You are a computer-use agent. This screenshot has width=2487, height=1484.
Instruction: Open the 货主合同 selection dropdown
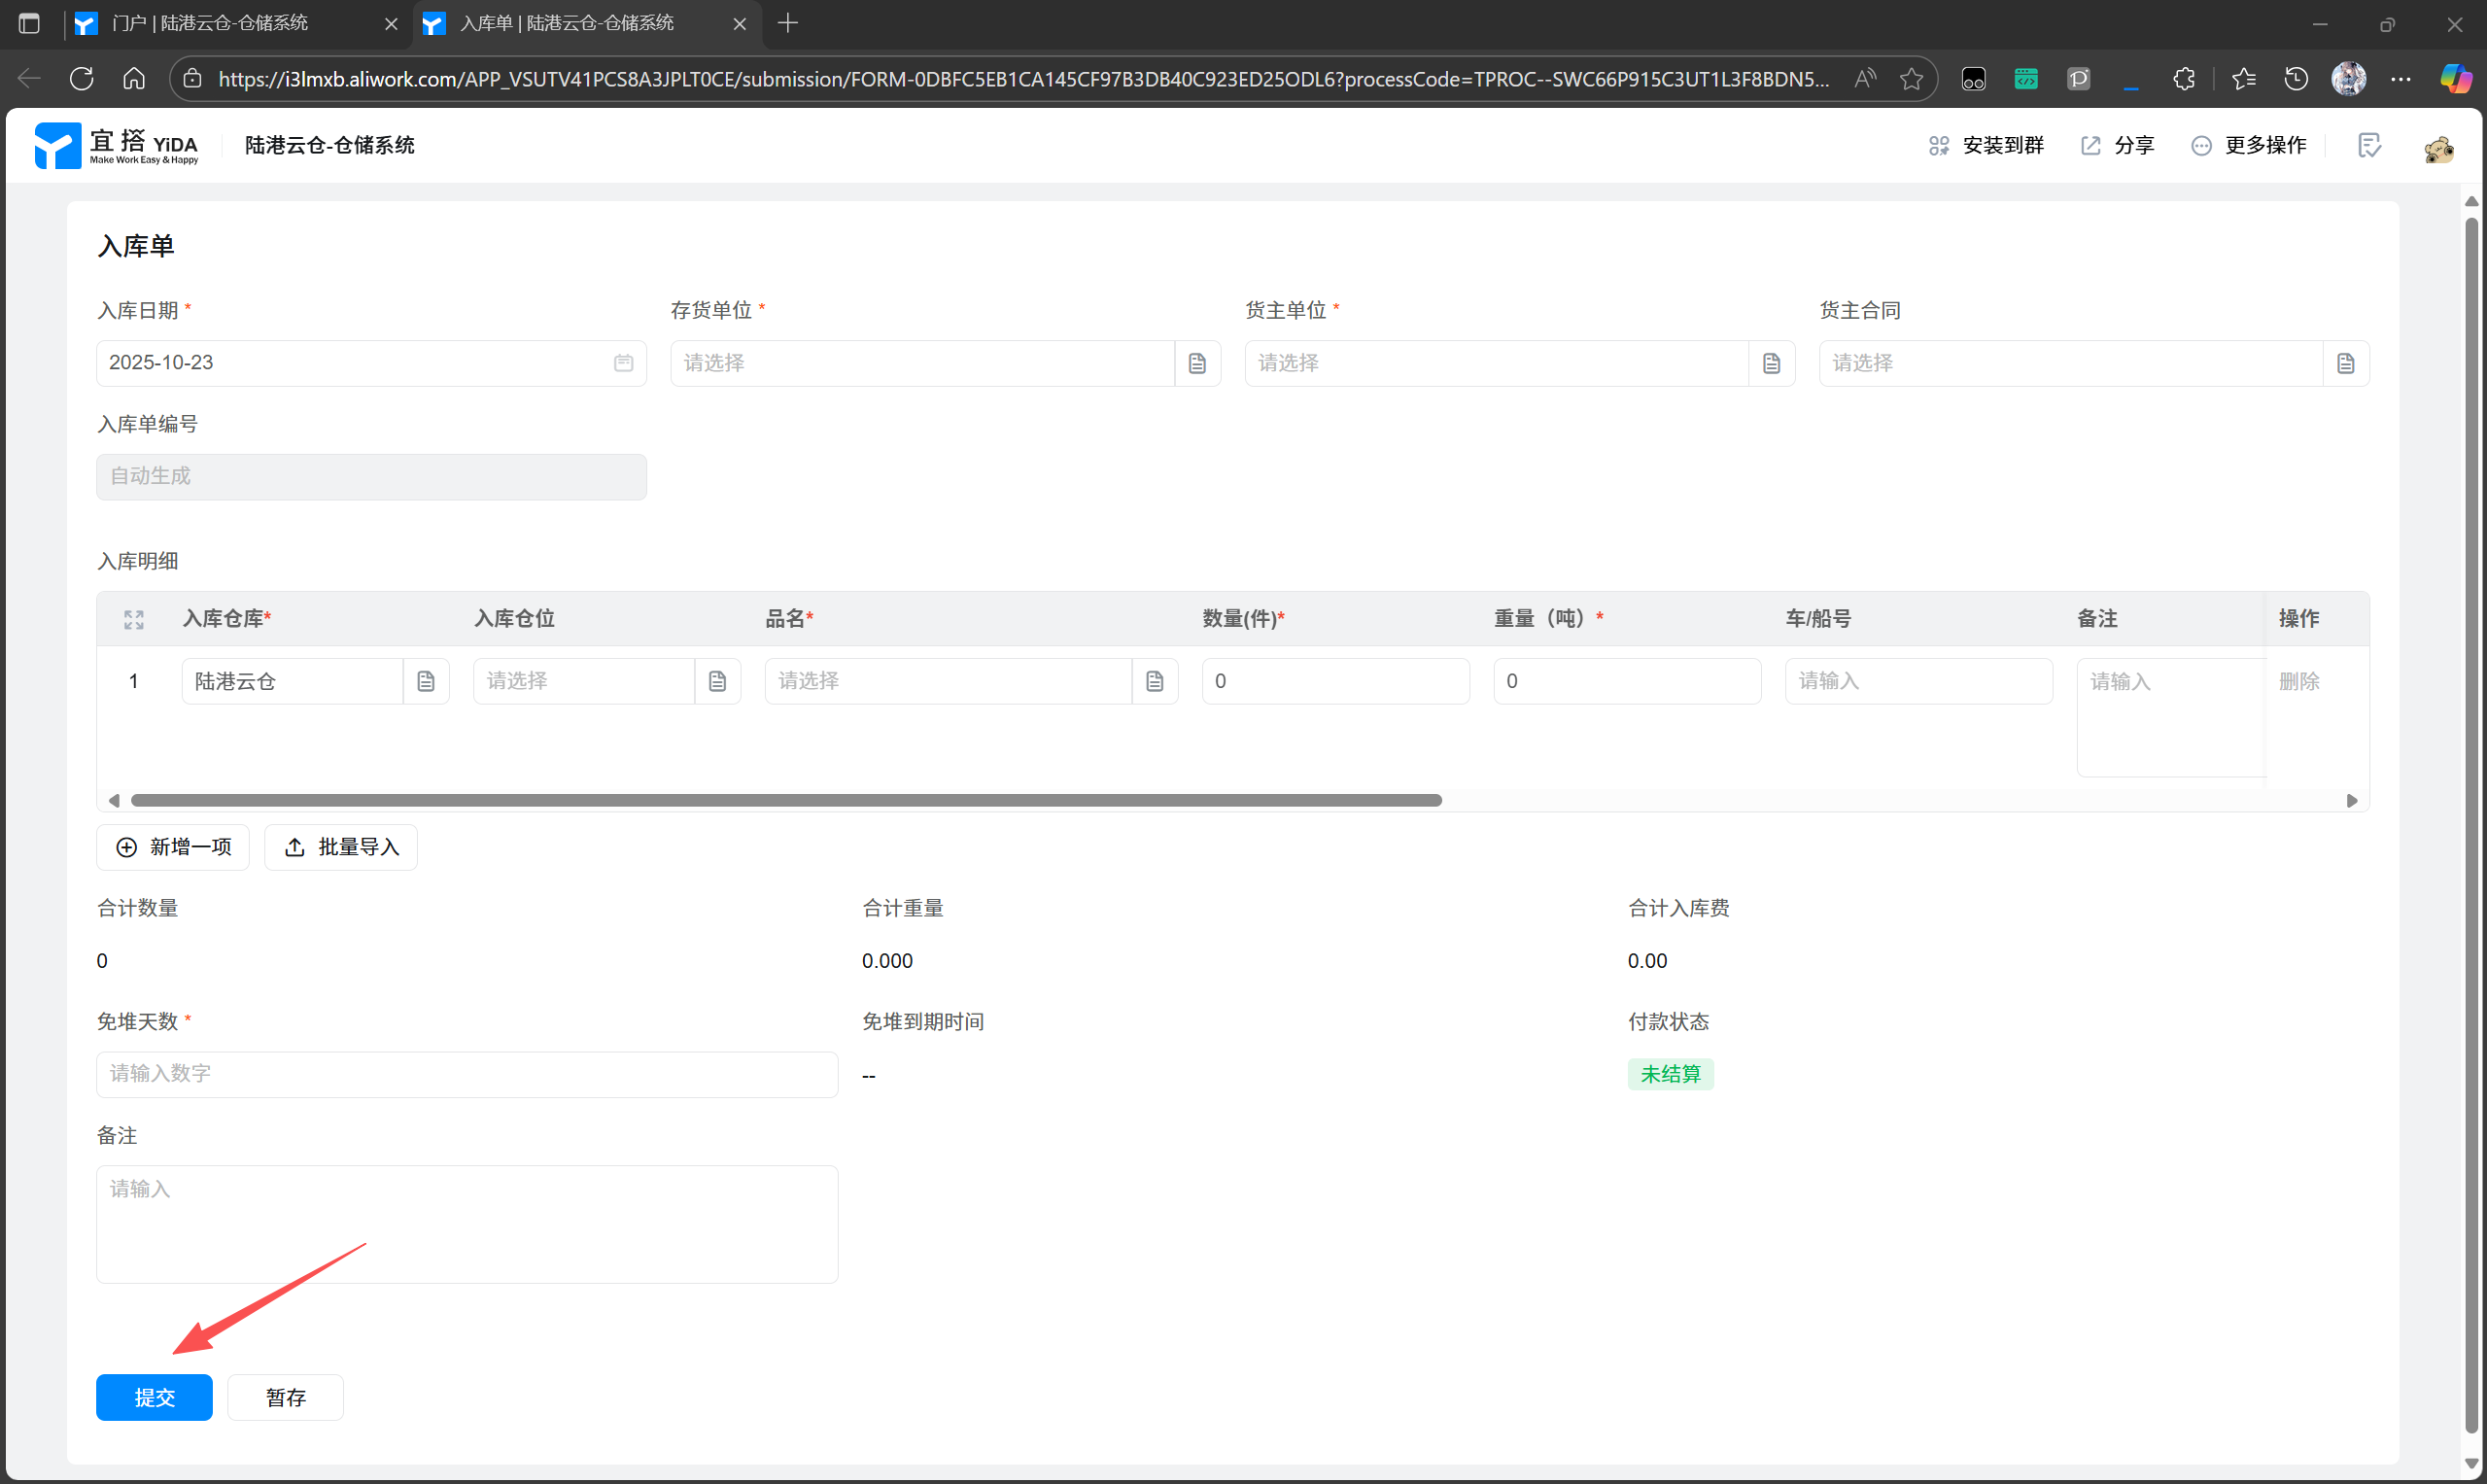click(x=2070, y=364)
